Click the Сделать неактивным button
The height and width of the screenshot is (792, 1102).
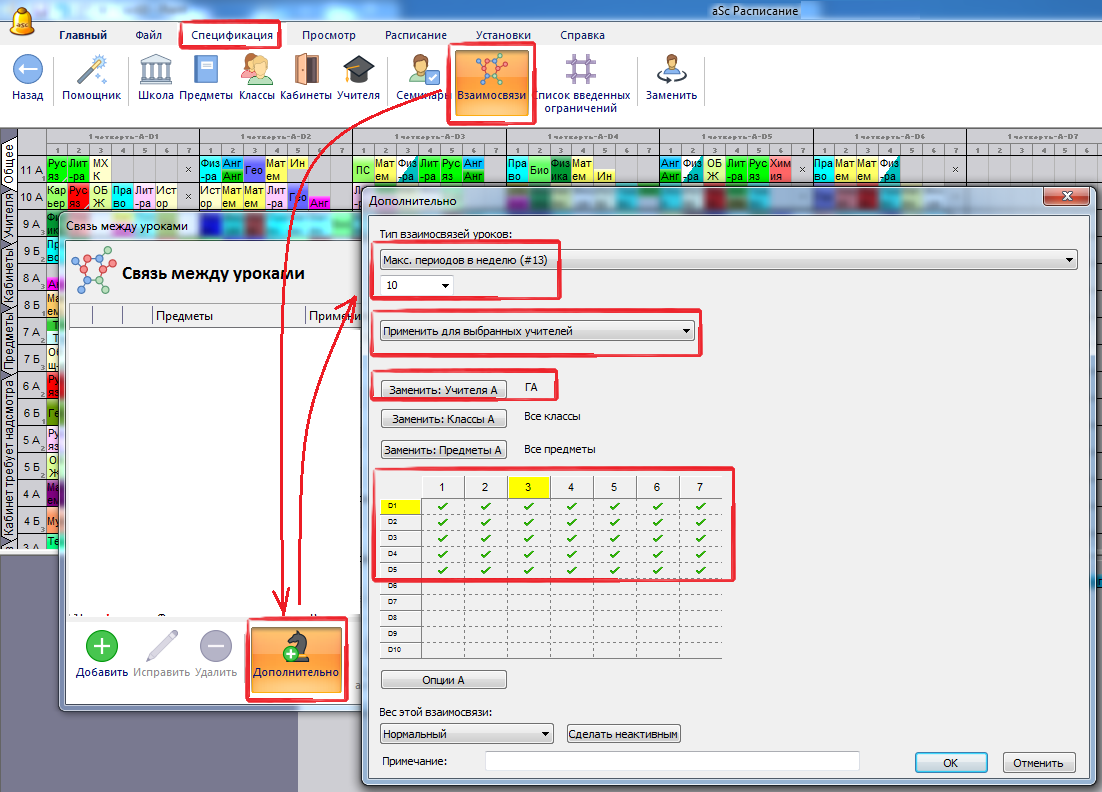[624, 734]
